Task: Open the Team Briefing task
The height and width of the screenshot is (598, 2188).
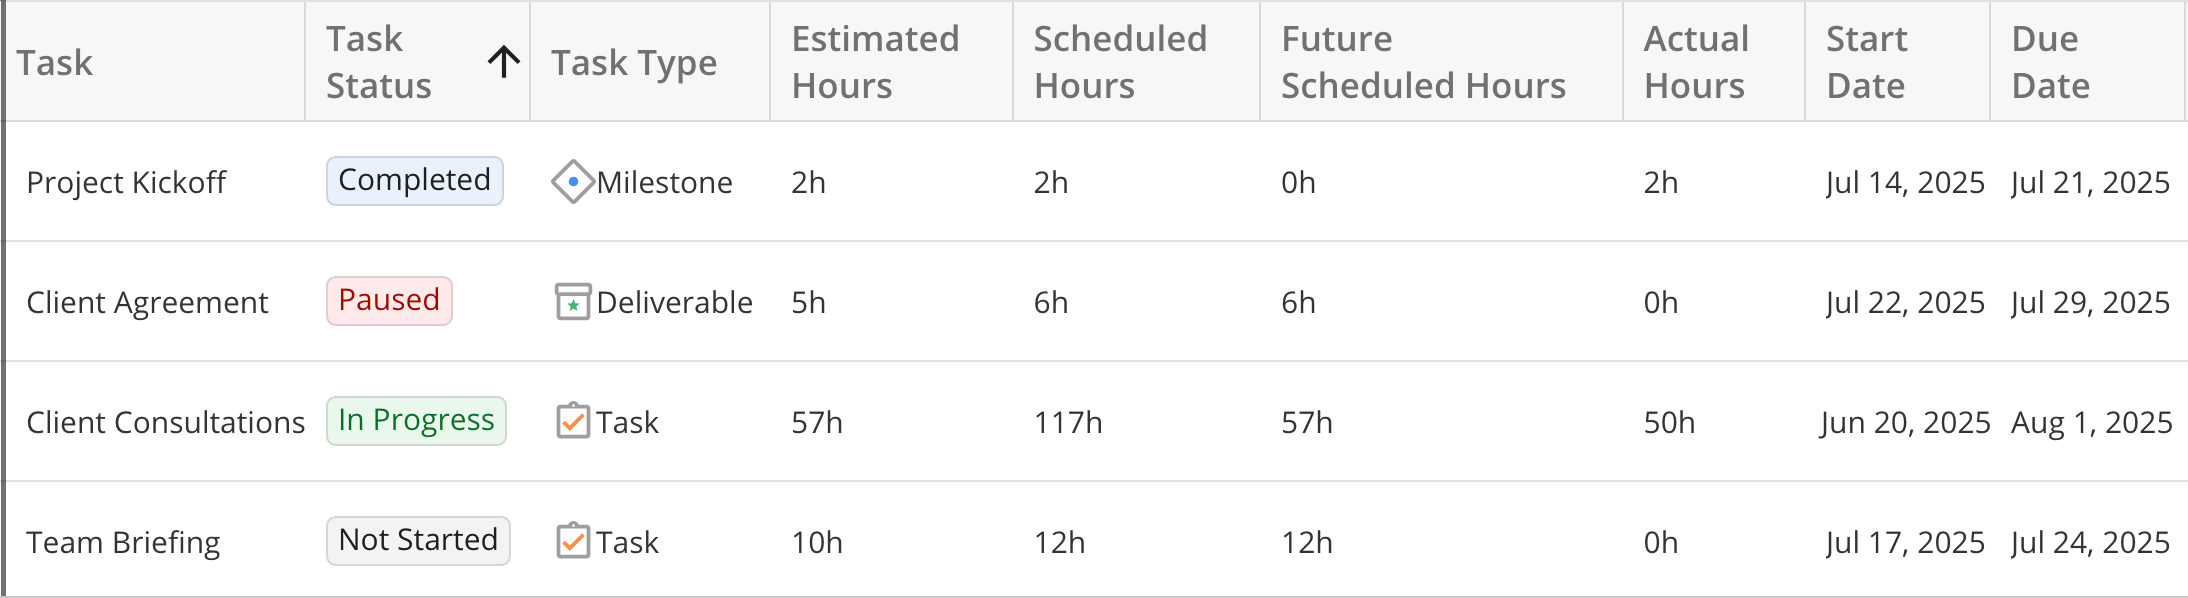Action: (x=123, y=543)
